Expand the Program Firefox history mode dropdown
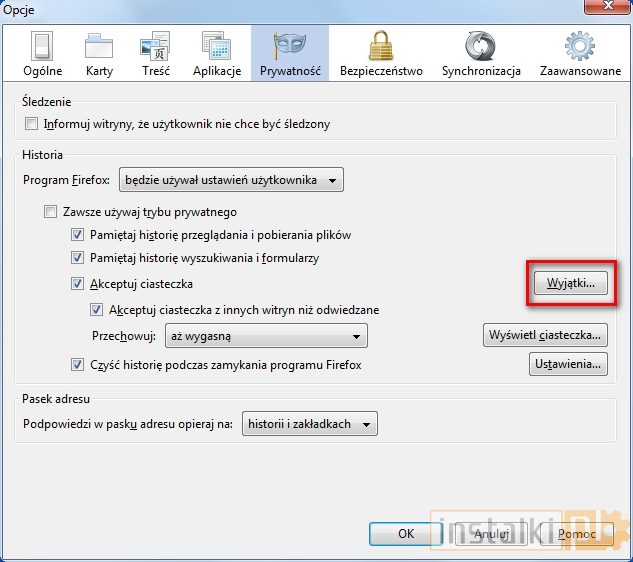This screenshot has width=633, height=562. [231, 180]
